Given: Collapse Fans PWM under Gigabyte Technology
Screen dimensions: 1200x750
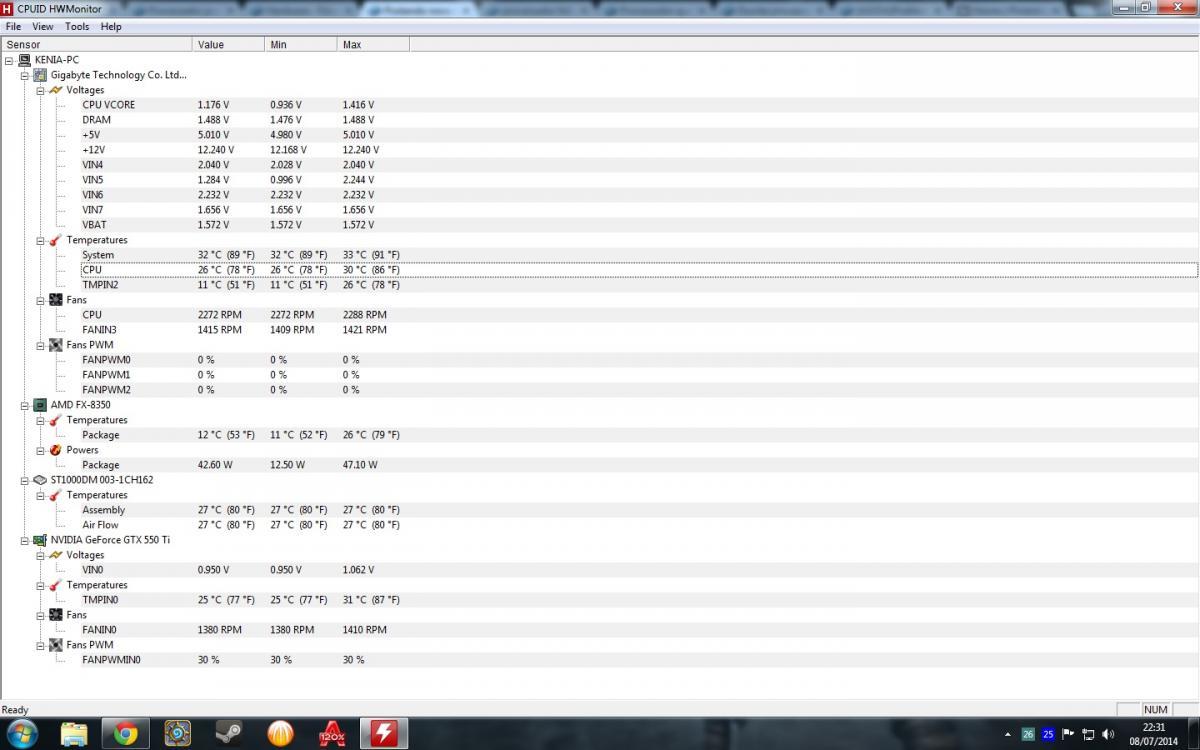Looking at the screenshot, I should click(x=41, y=345).
